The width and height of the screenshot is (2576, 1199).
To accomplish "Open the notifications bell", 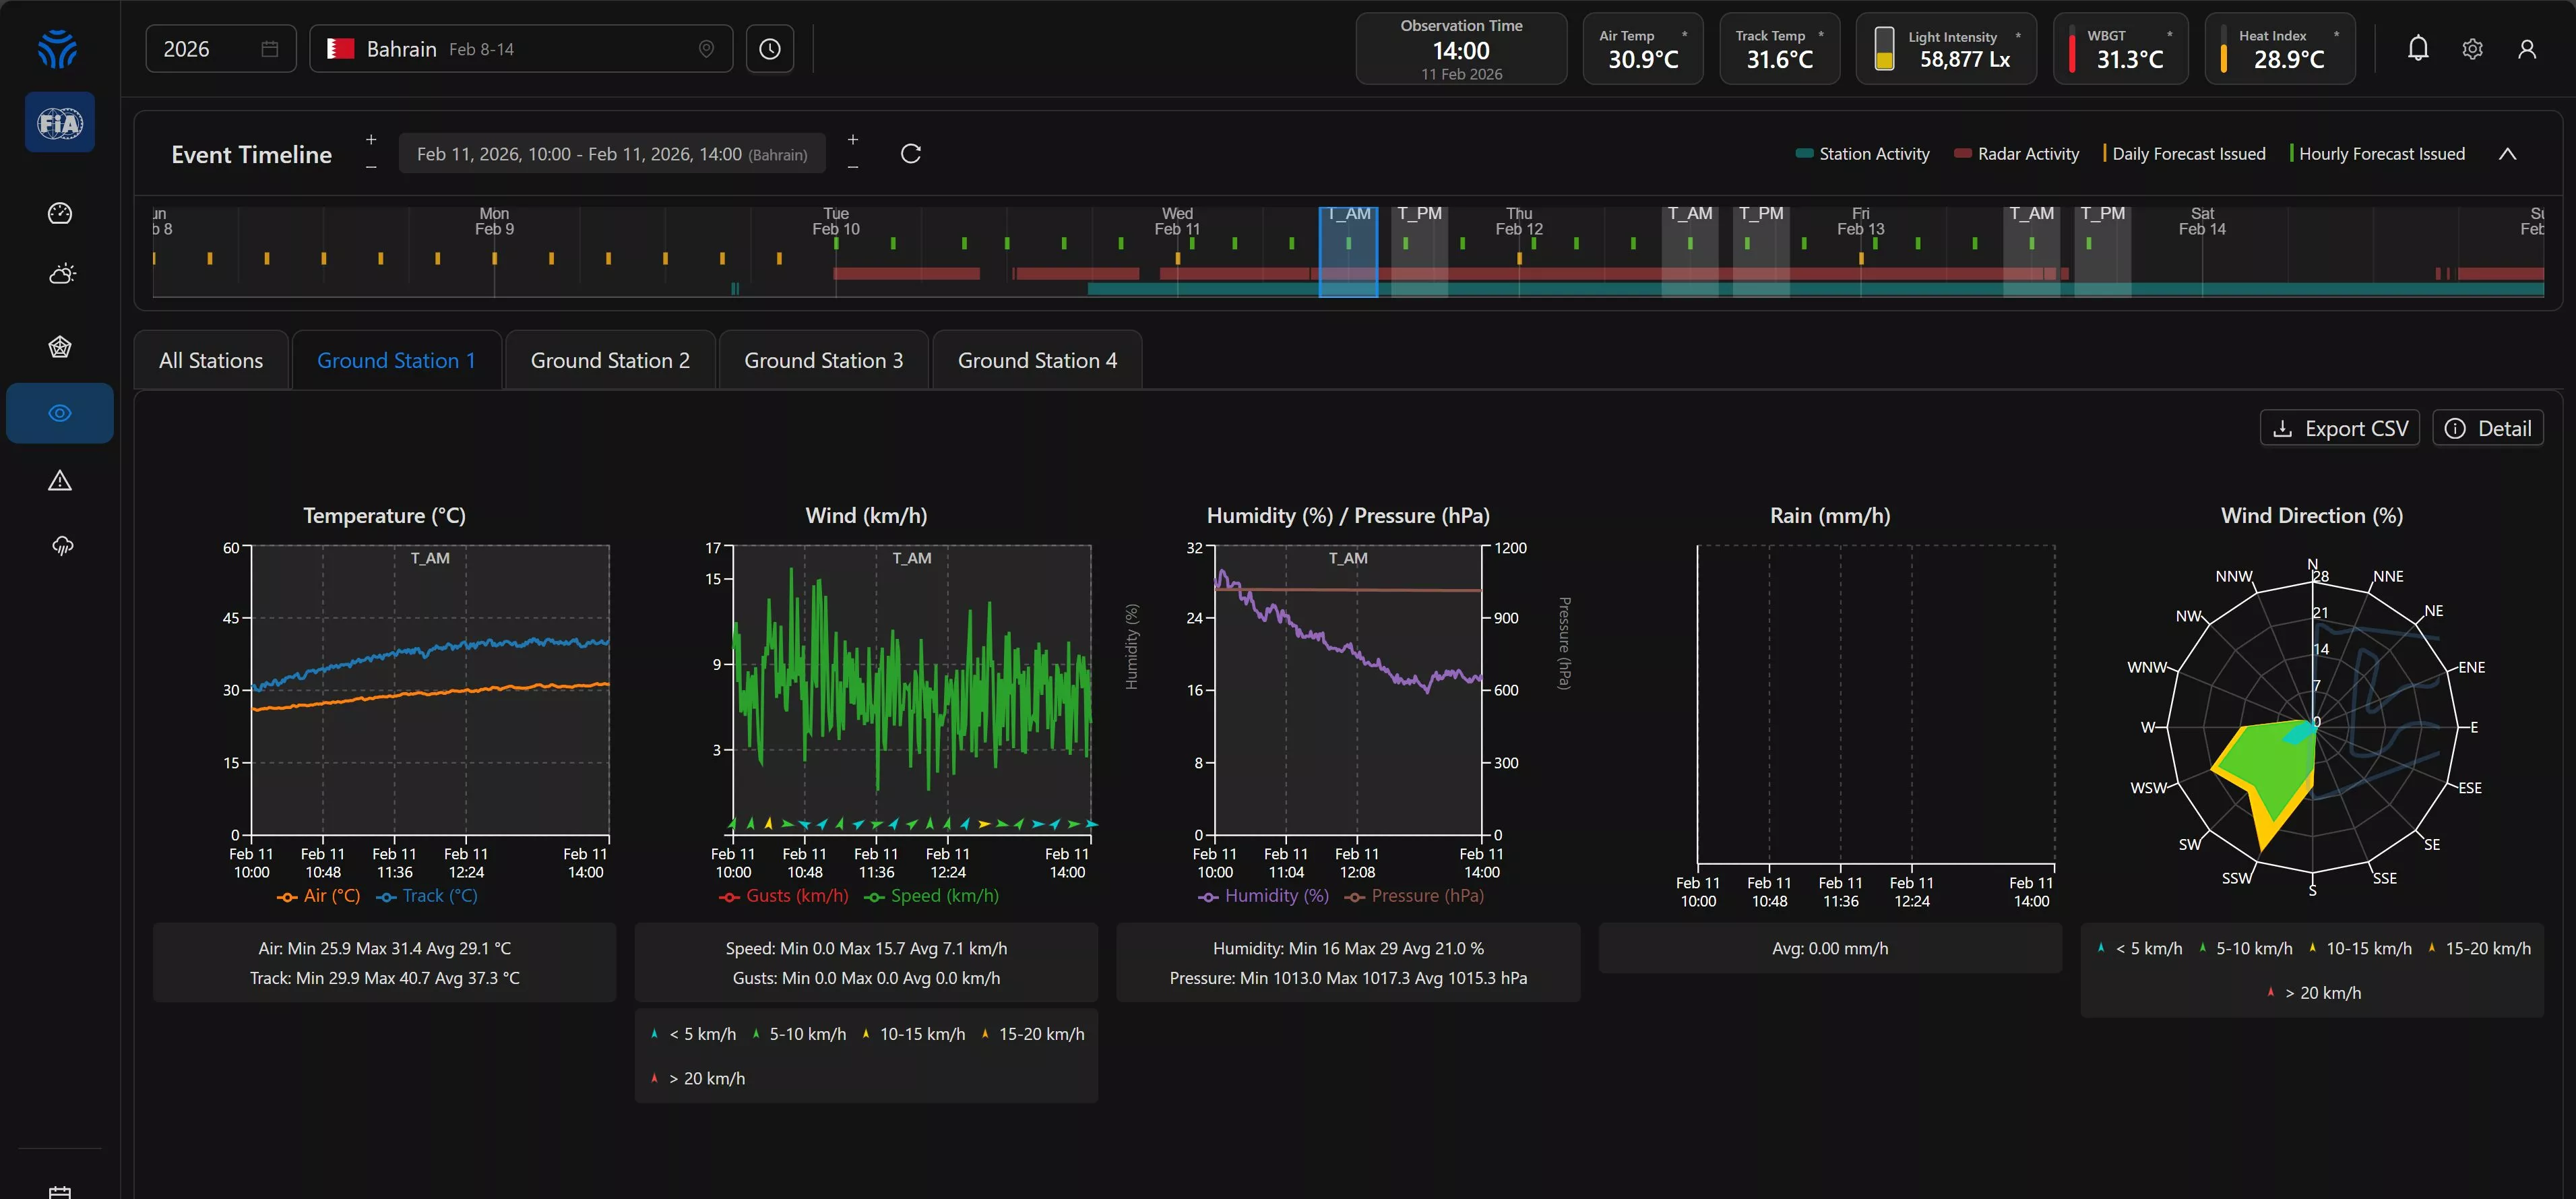I will tap(2418, 48).
